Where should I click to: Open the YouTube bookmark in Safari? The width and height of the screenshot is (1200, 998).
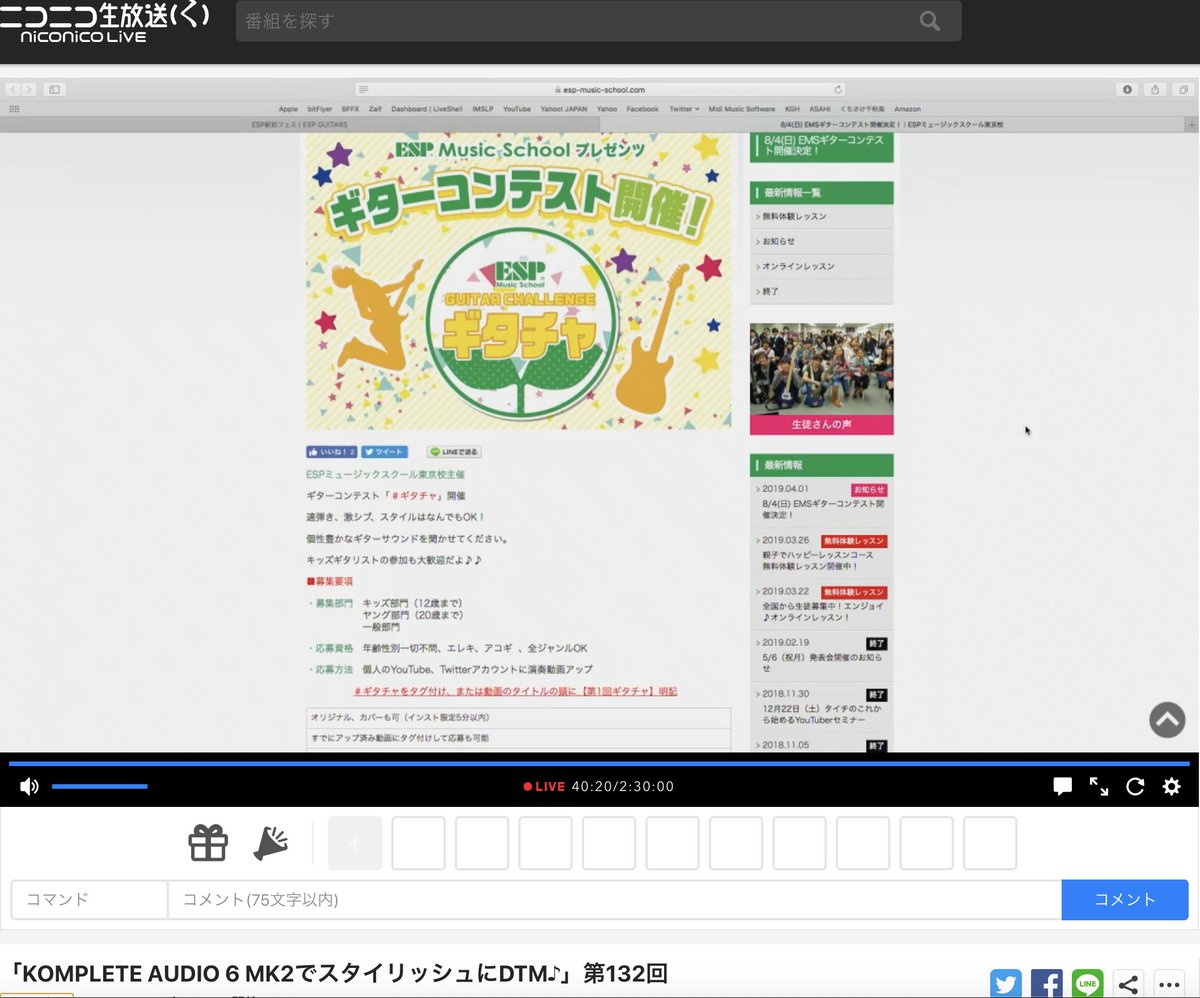[516, 109]
